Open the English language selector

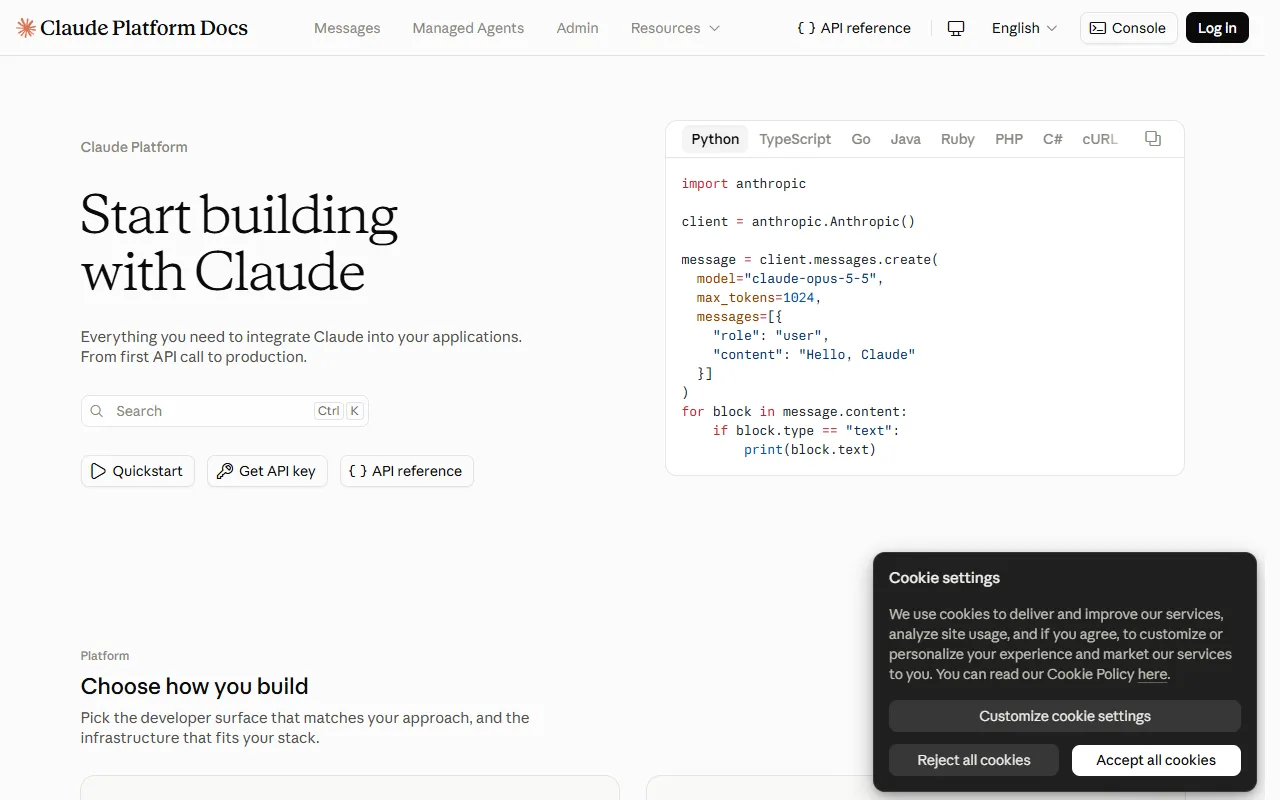(x=1024, y=28)
